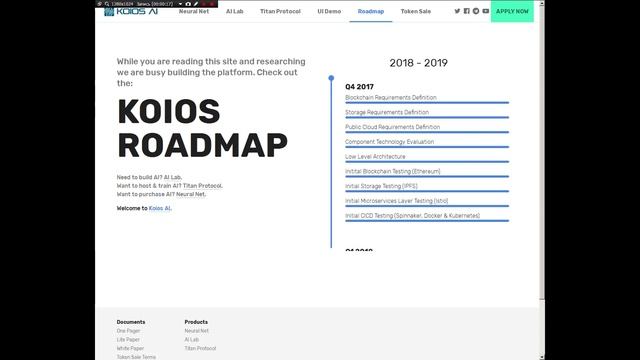Click the Low Level Architecture progress bar
The width and height of the screenshot is (640, 360).
tap(427, 162)
